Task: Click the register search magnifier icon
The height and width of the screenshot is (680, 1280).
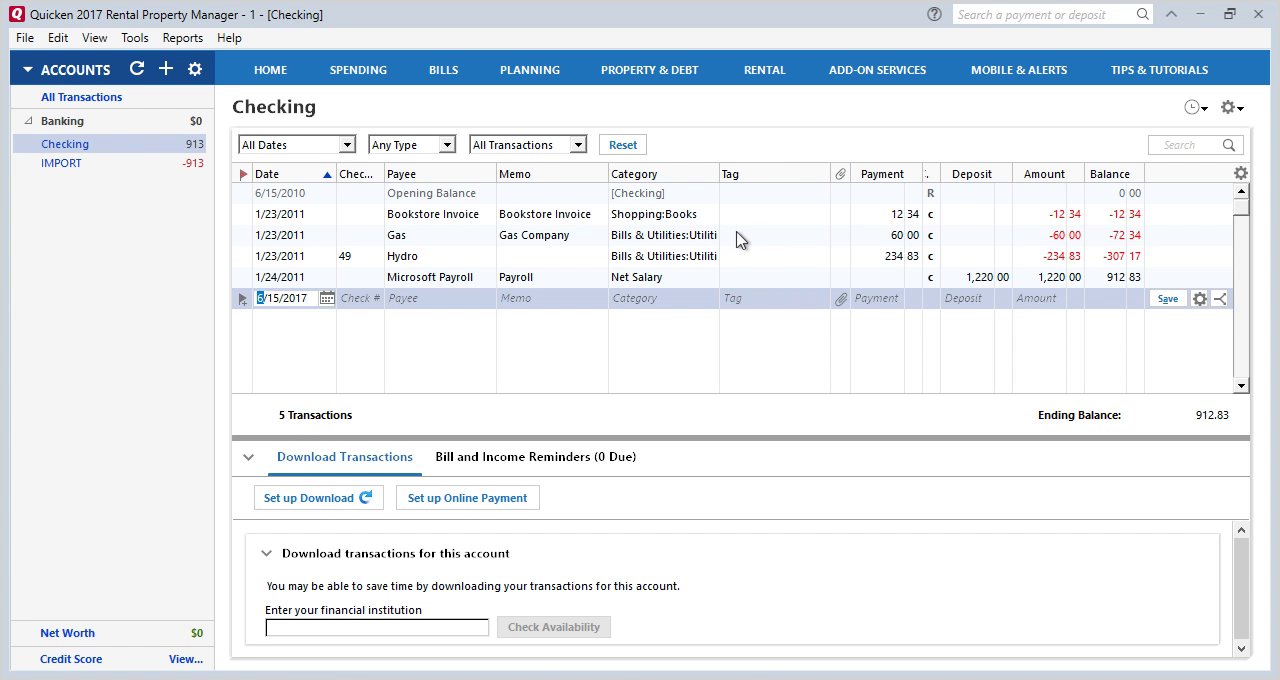Action: 1229,145
